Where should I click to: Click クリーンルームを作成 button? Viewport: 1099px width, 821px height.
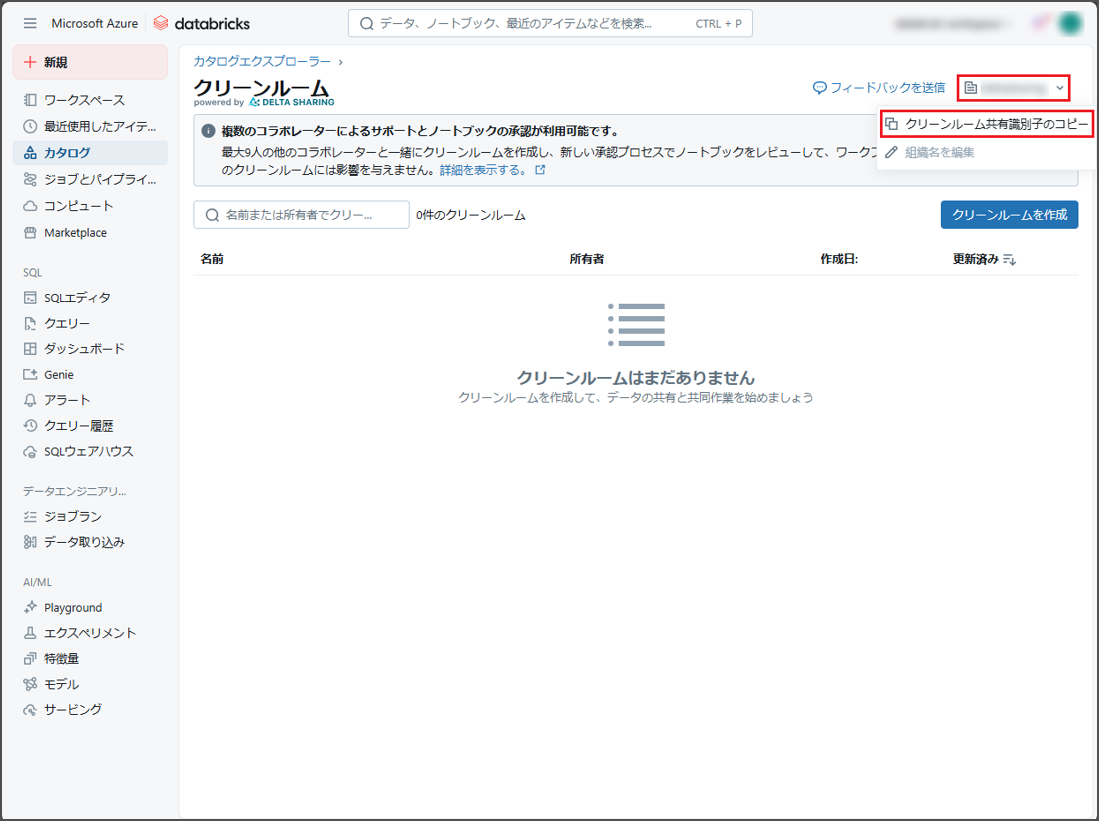click(1009, 215)
